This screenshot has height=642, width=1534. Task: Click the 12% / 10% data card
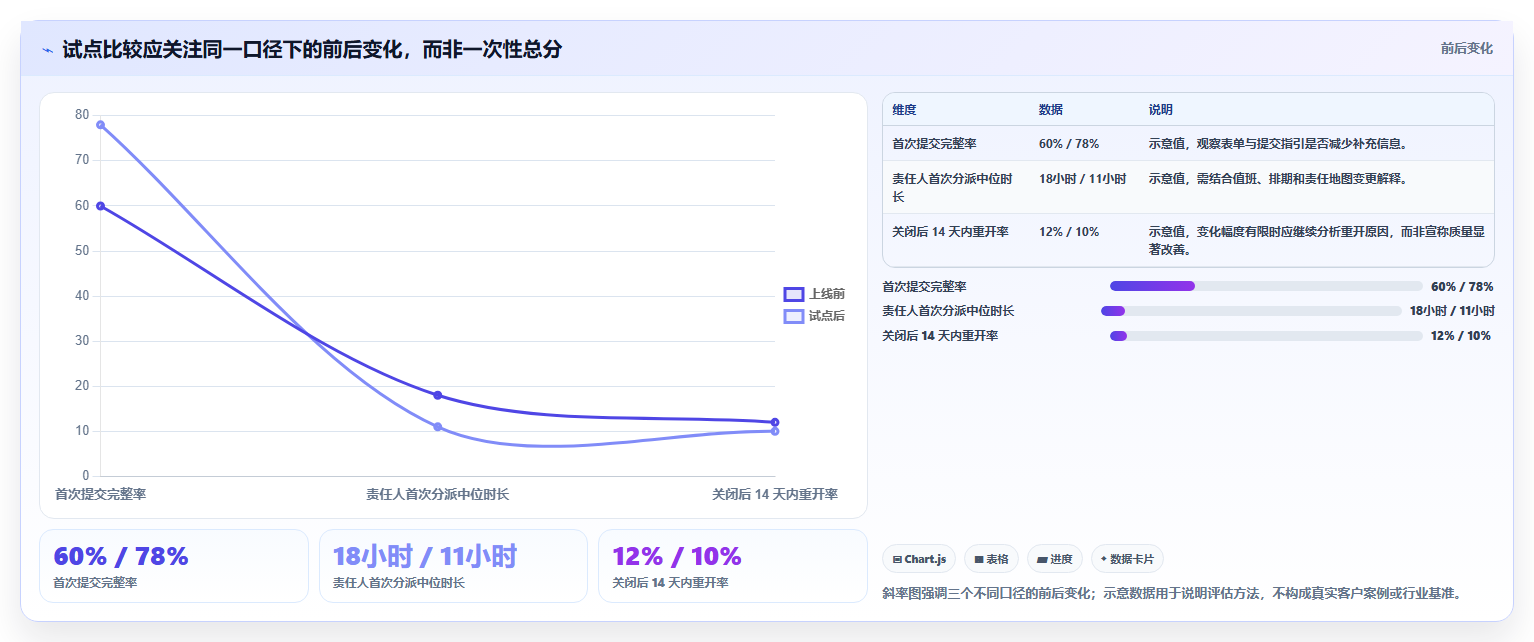click(x=733, y=566)
